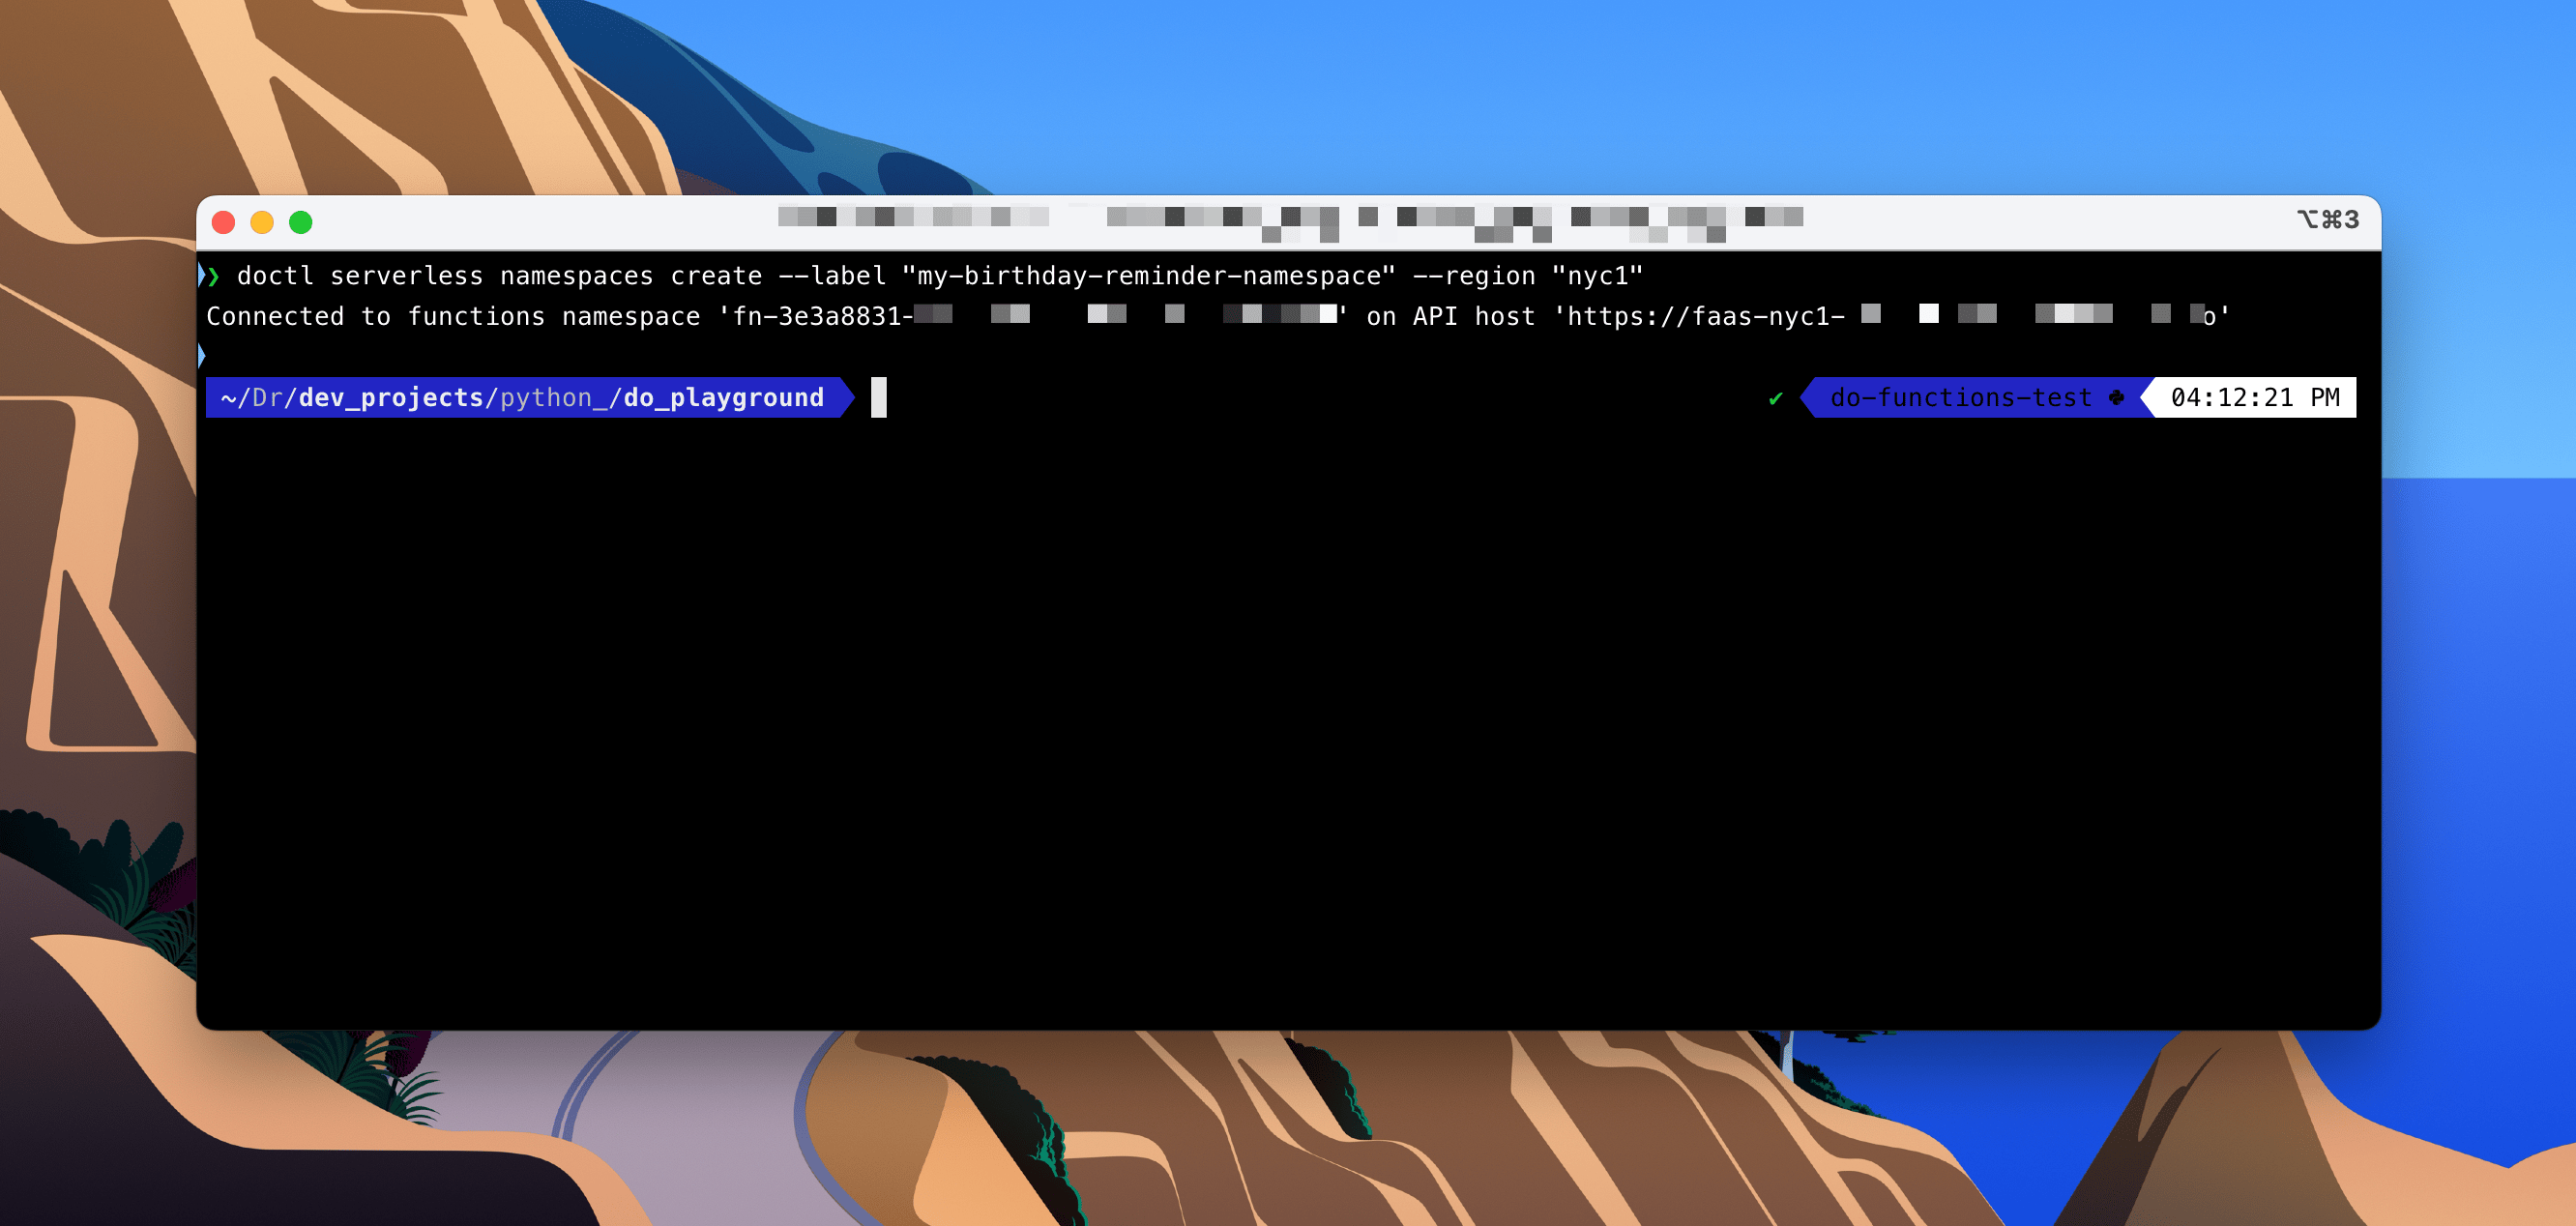This screenshot has width=2576, height=1226.
Task: Zoom the terminal with the green button
Action: point(301,222)
